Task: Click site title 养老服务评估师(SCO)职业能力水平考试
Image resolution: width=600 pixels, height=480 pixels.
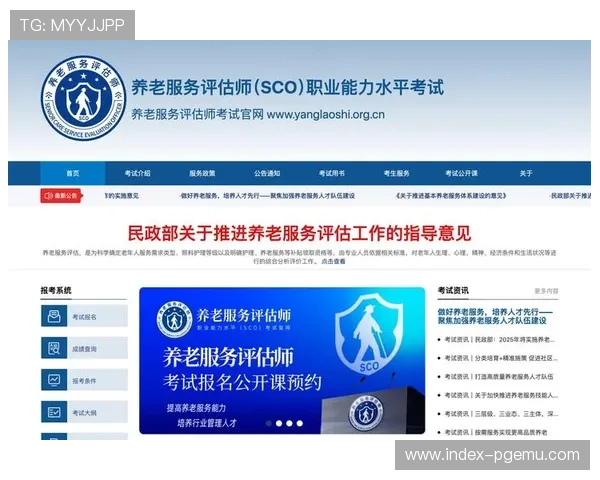Action: click(288, 88)
